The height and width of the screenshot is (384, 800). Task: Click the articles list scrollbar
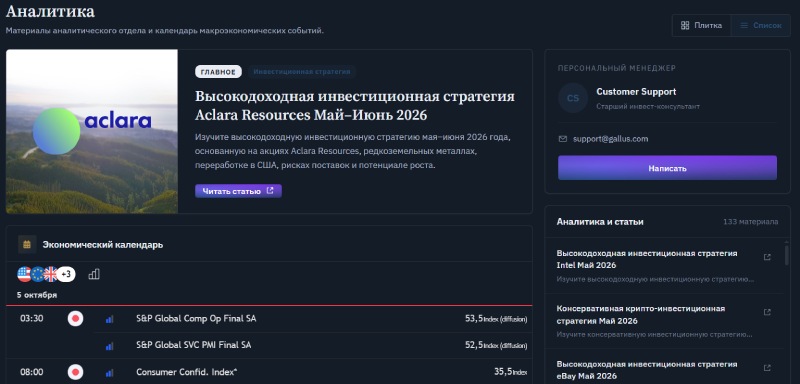pyautogui.click(x=787, y=254)
